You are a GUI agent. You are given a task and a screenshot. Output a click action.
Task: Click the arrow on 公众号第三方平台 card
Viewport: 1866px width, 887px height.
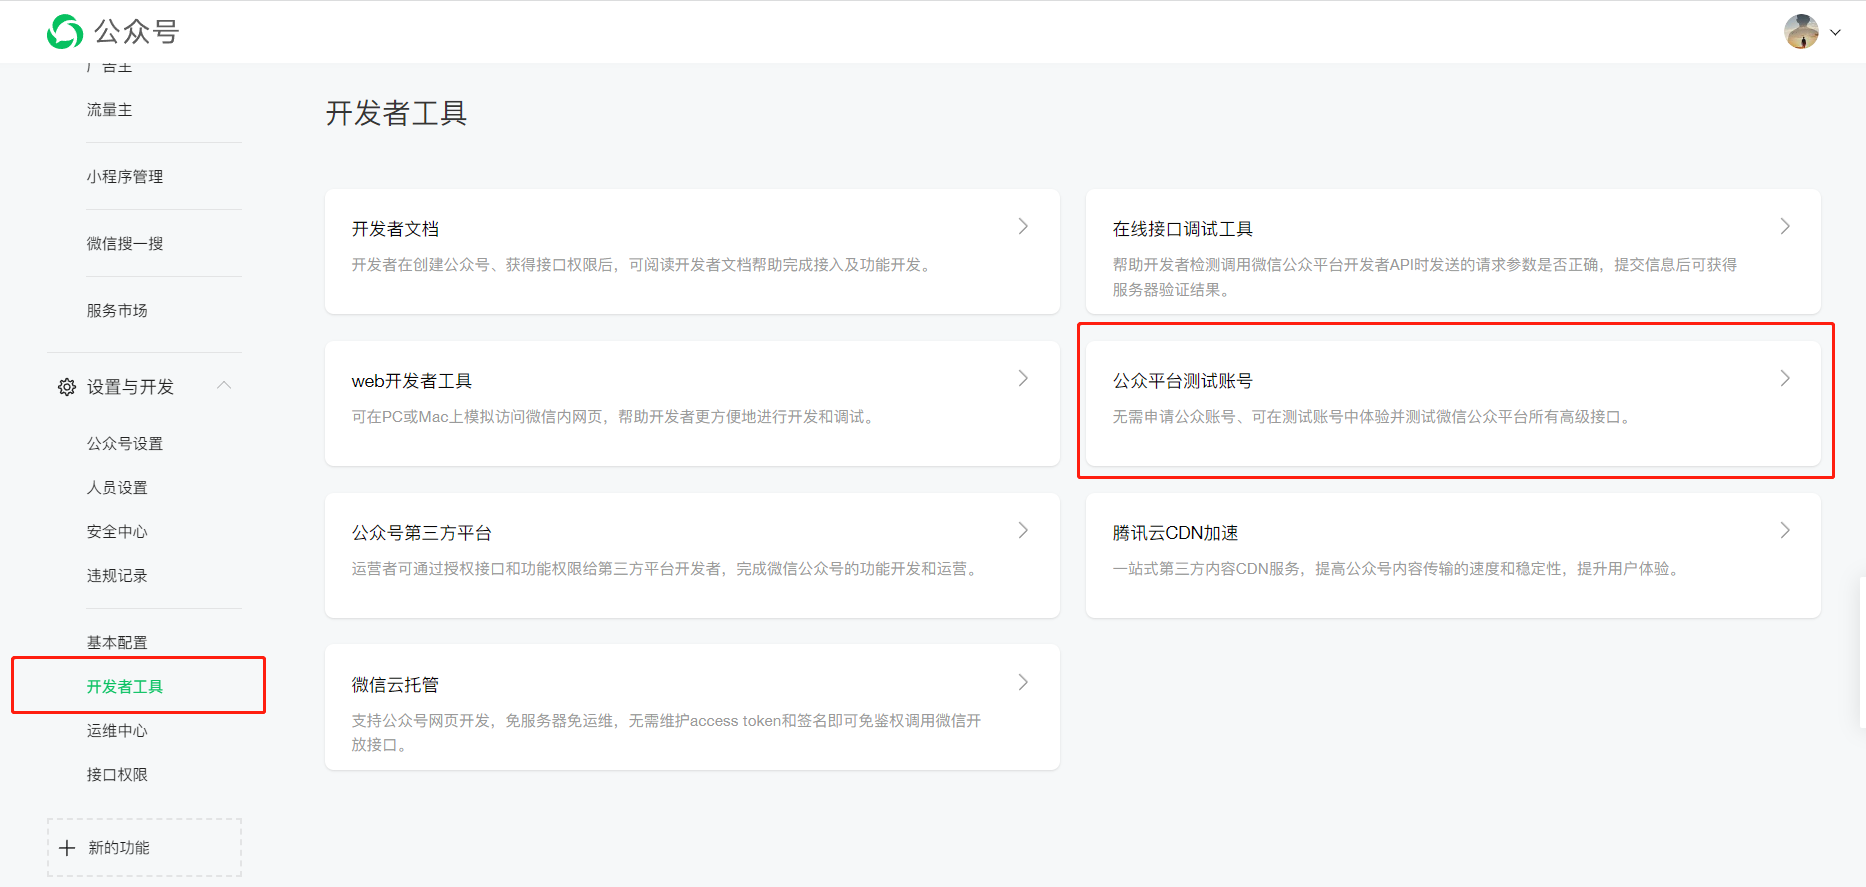click(1023, 531)
